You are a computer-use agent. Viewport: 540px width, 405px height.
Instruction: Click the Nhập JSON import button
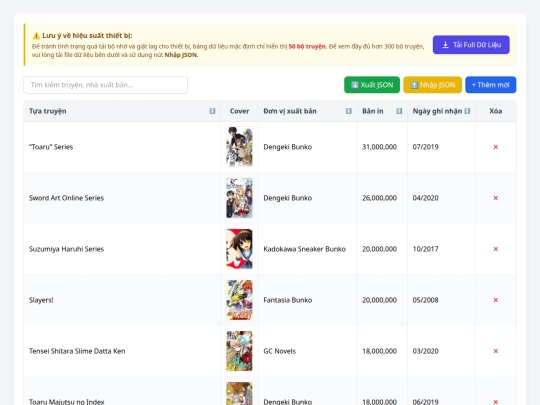tap(432, 85)
